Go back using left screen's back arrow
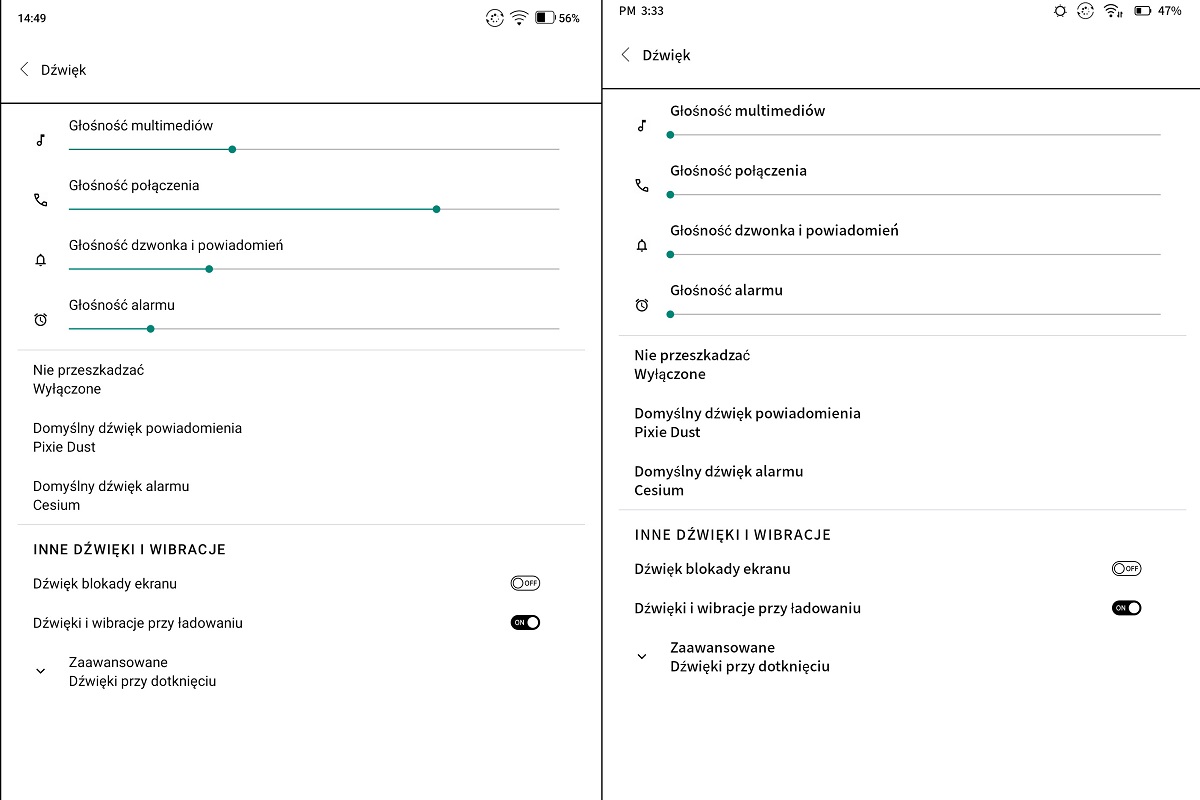The width and height of the screenshot is (1200, 800). click(x=25, y=70)
